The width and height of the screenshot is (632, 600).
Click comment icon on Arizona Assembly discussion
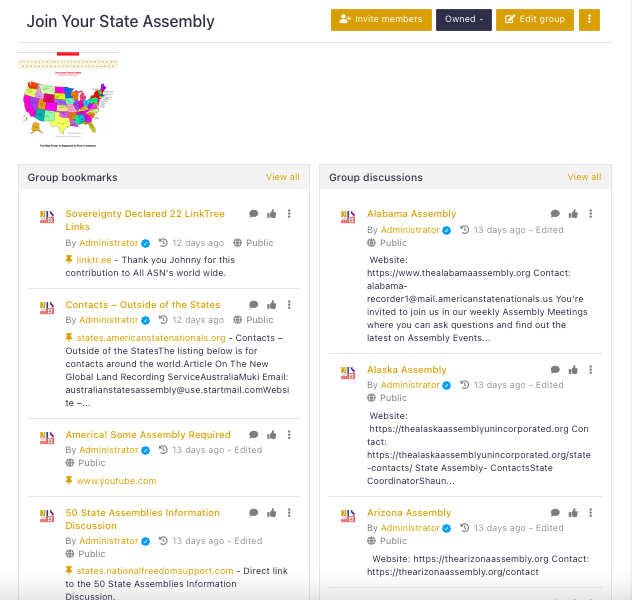[x=555, y=512]
